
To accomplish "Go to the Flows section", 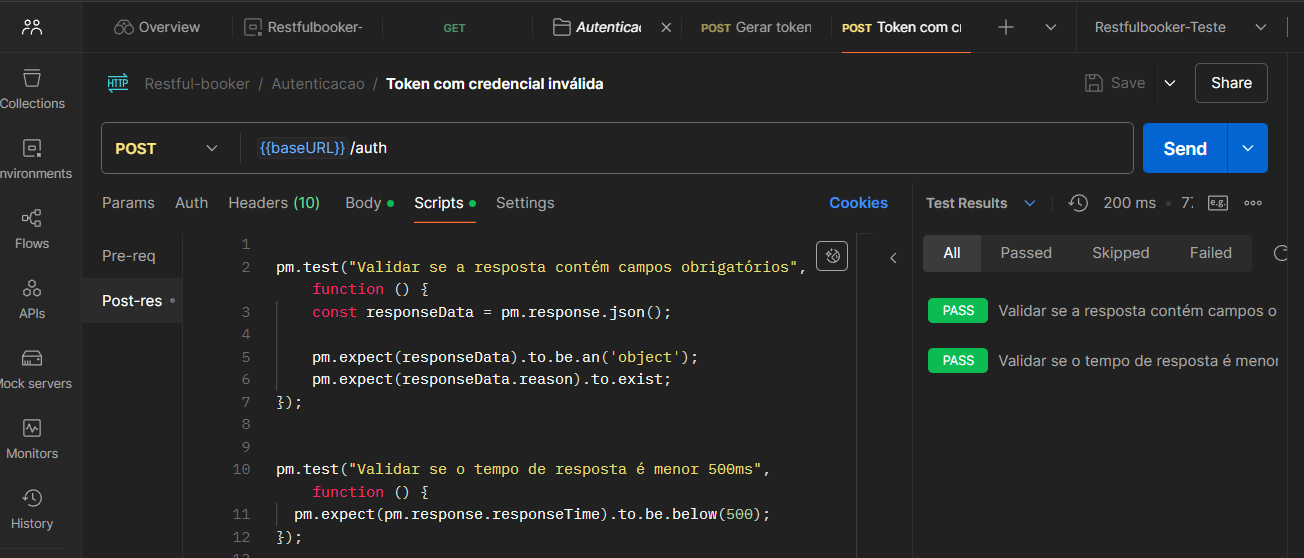I will 32,228.
